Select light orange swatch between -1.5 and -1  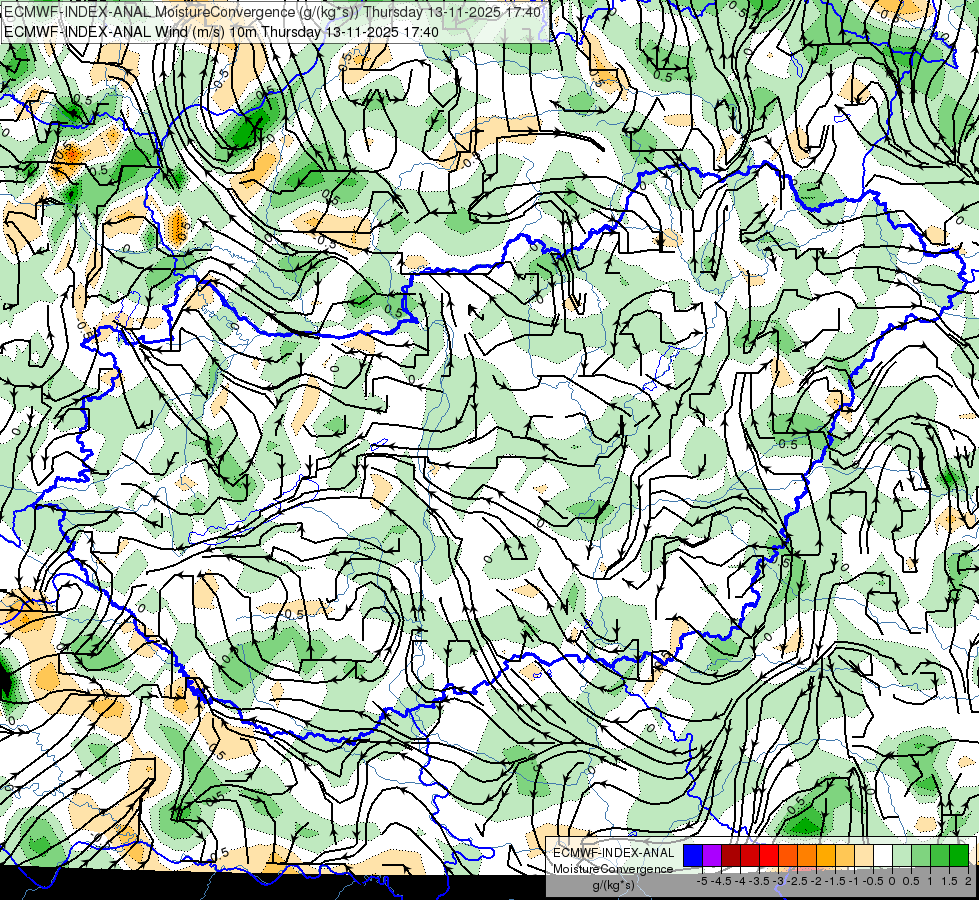(x=845, y=856)
